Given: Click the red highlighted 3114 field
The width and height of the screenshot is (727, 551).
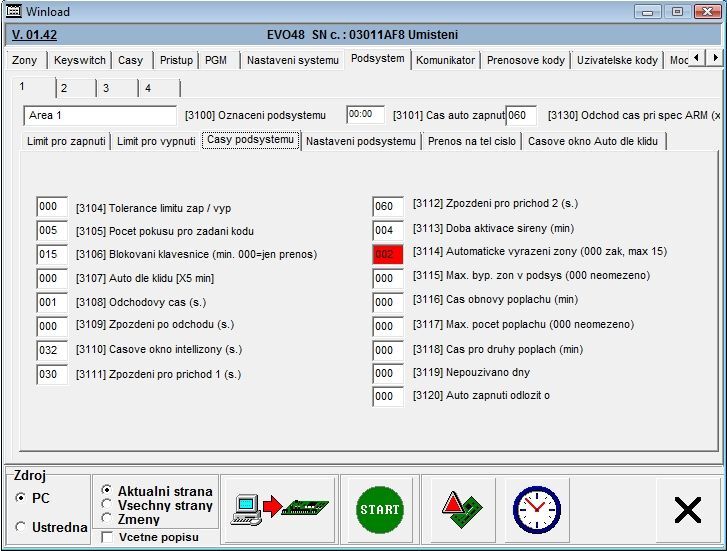Looking at the screenshot, I should (387, 254).
